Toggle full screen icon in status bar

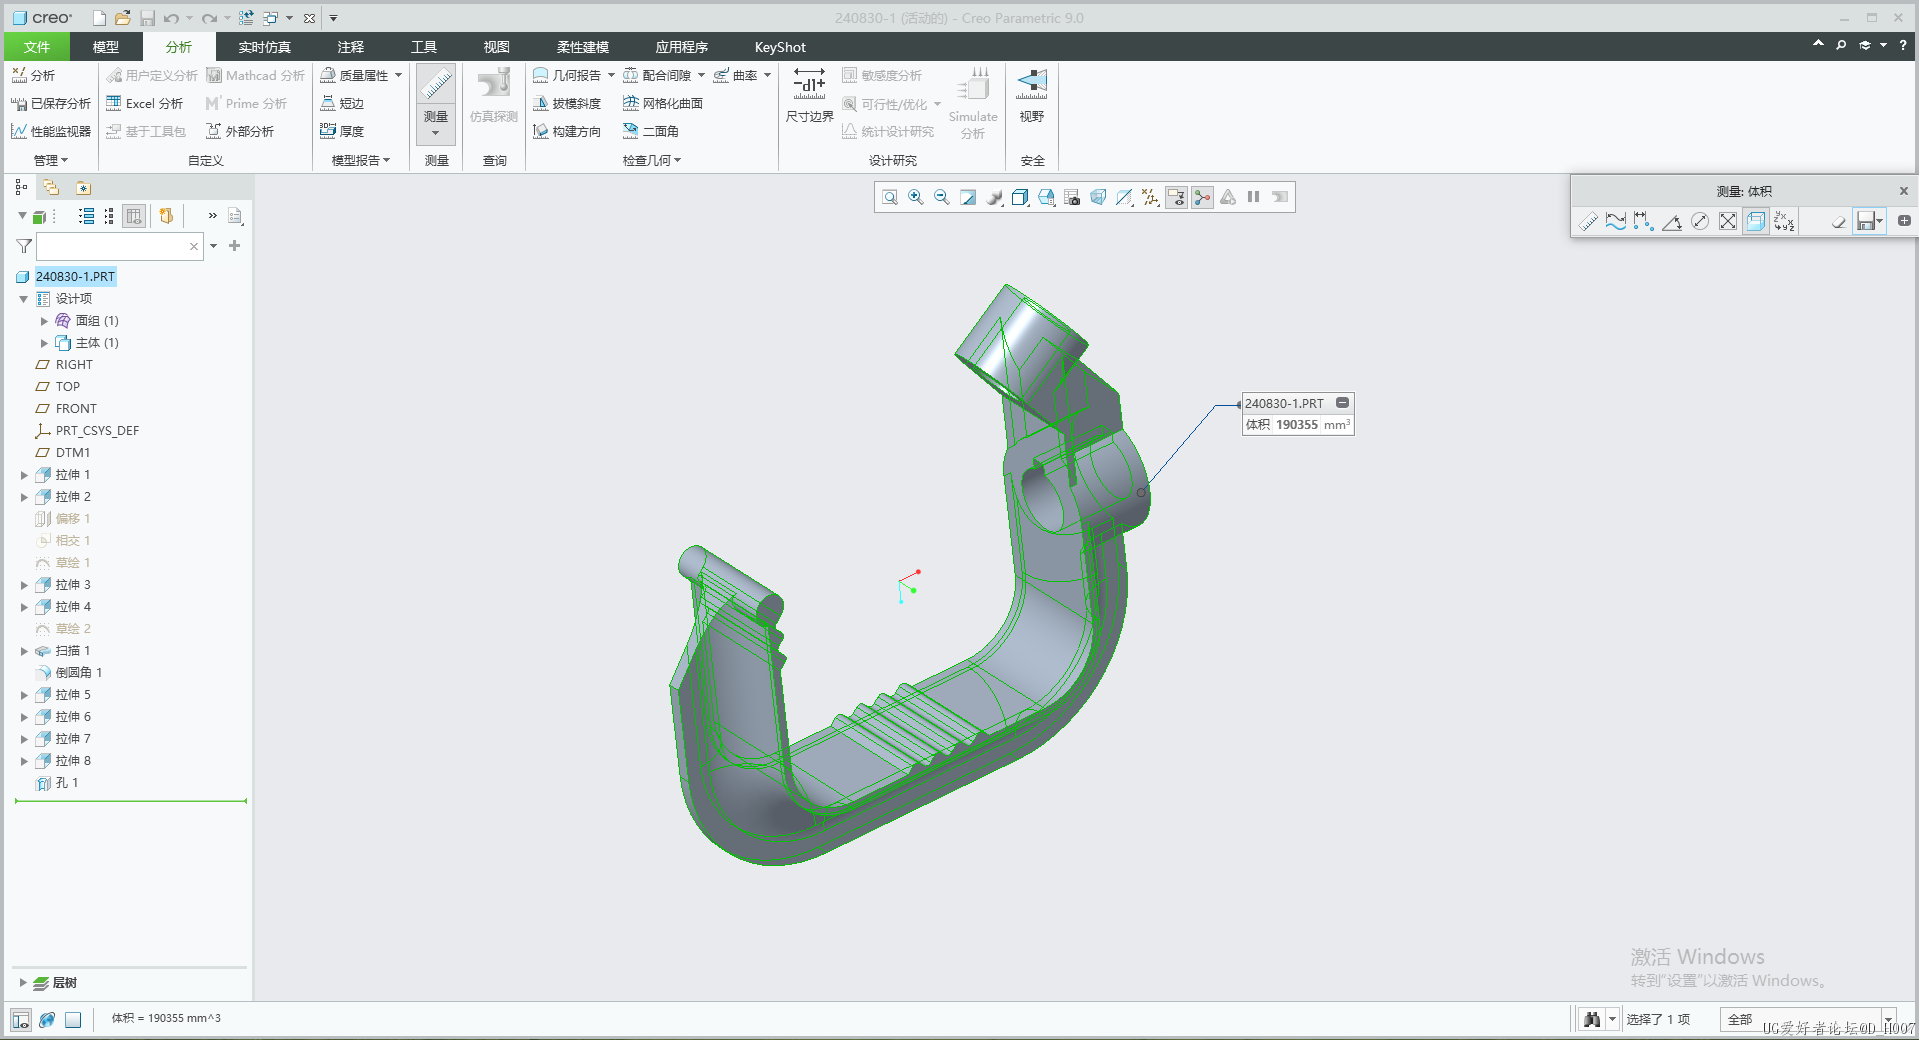pos(73,1020)
